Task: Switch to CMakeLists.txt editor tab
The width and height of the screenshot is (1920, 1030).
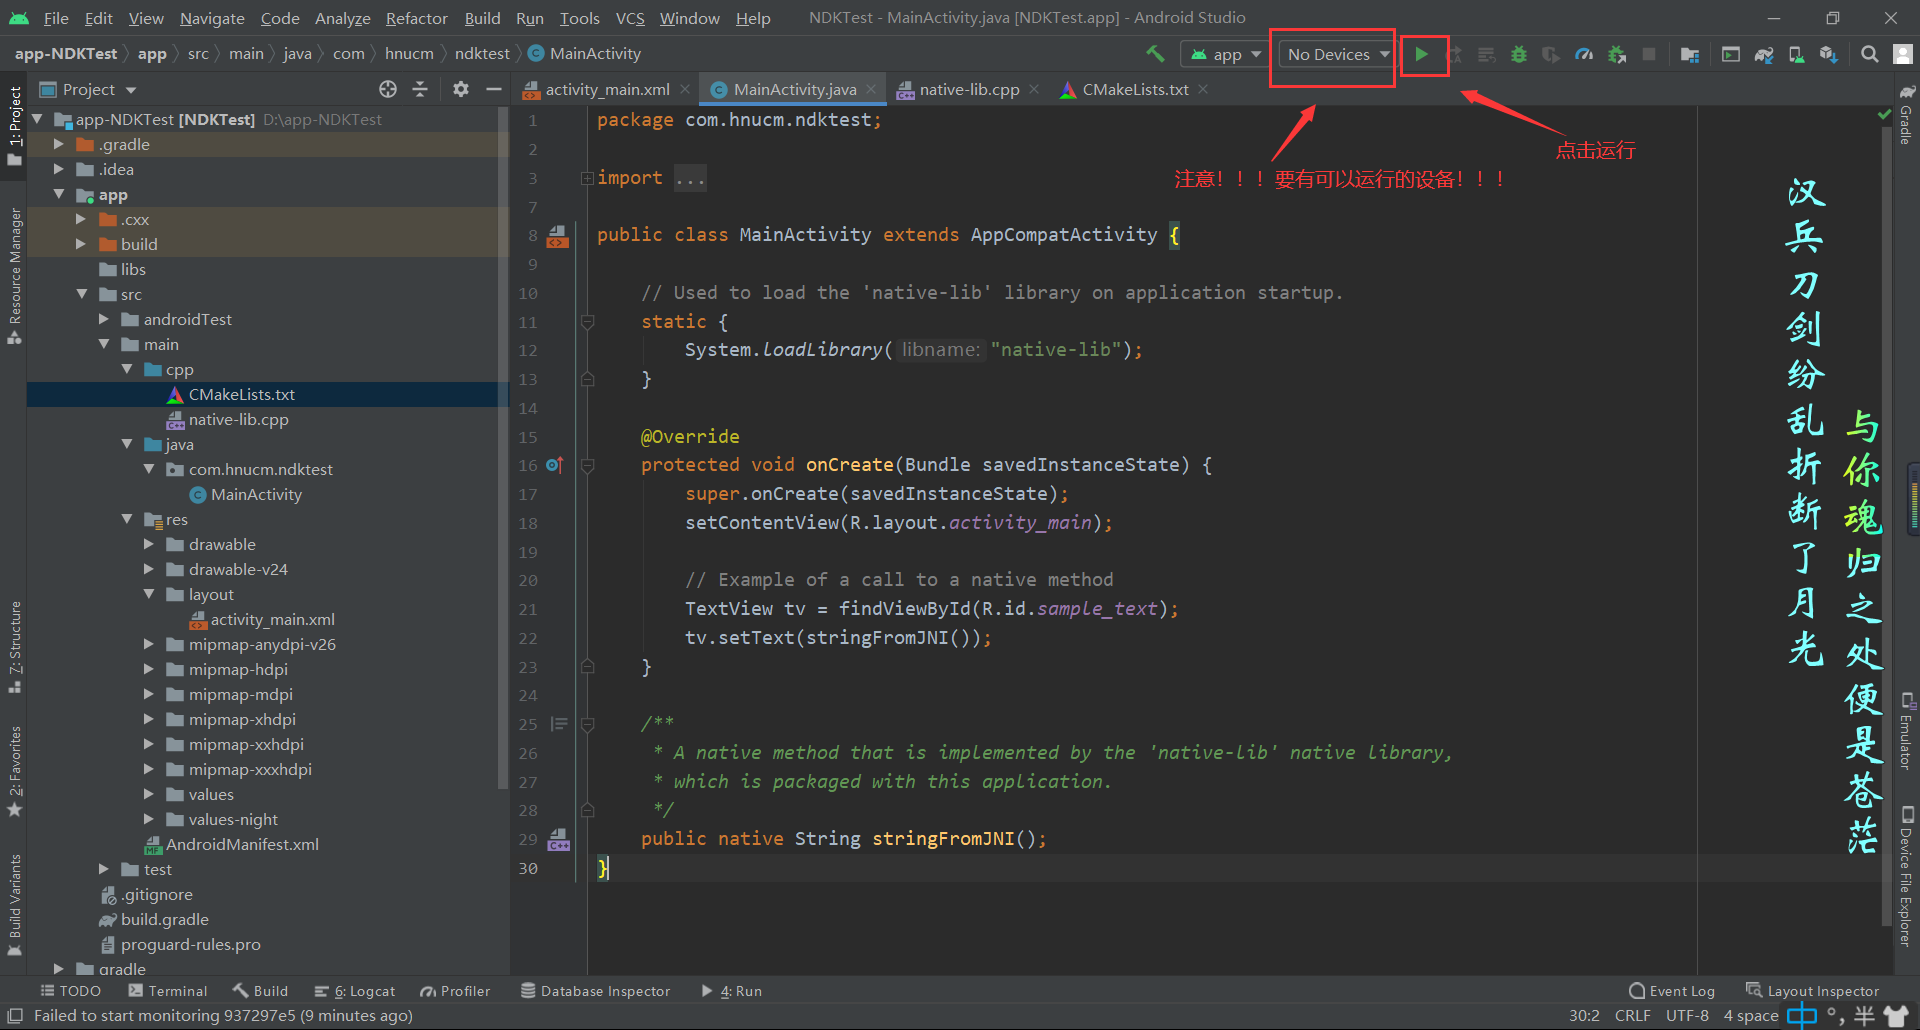Action: coord(1135,89)
